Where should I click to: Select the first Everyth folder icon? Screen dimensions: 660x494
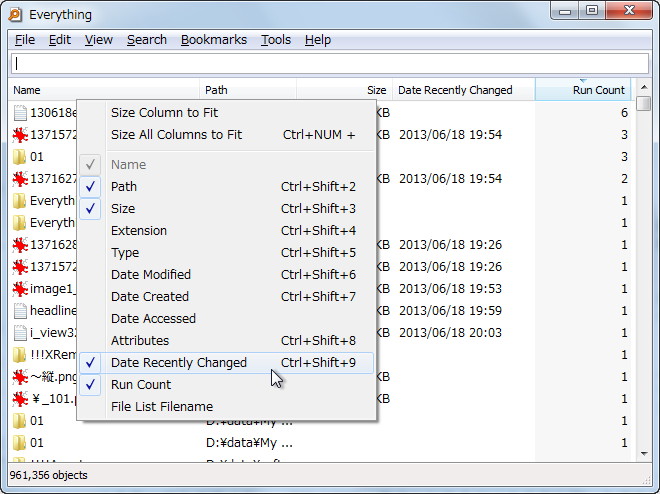(x=19, y=201)
